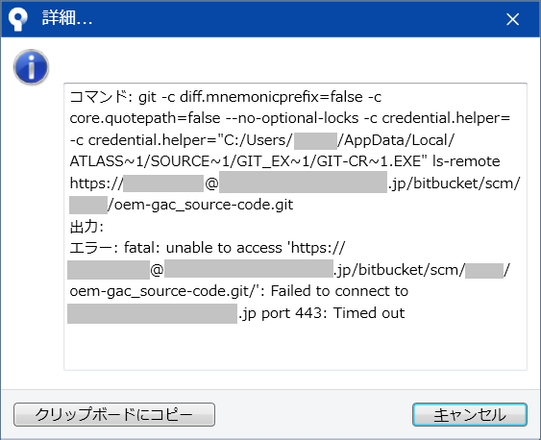Click the 出力: label text
541x440 pixels.
tap(87, 227)
